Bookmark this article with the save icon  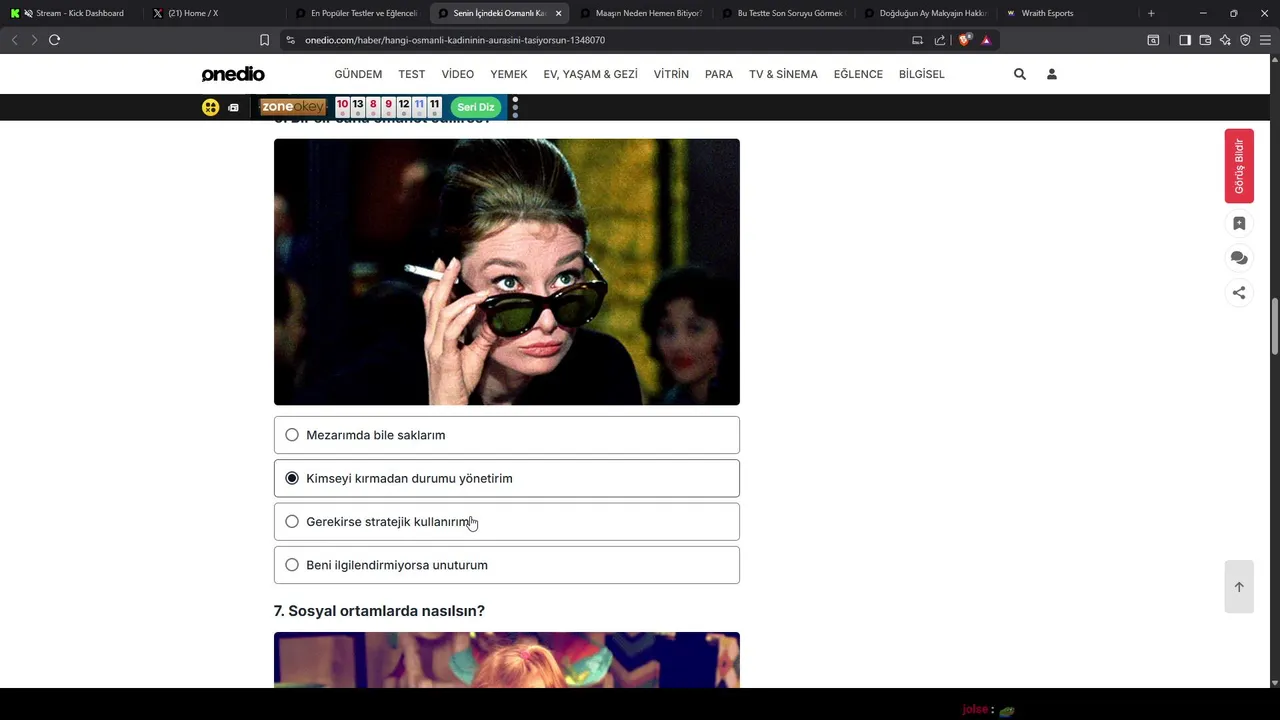(1239, 224)
